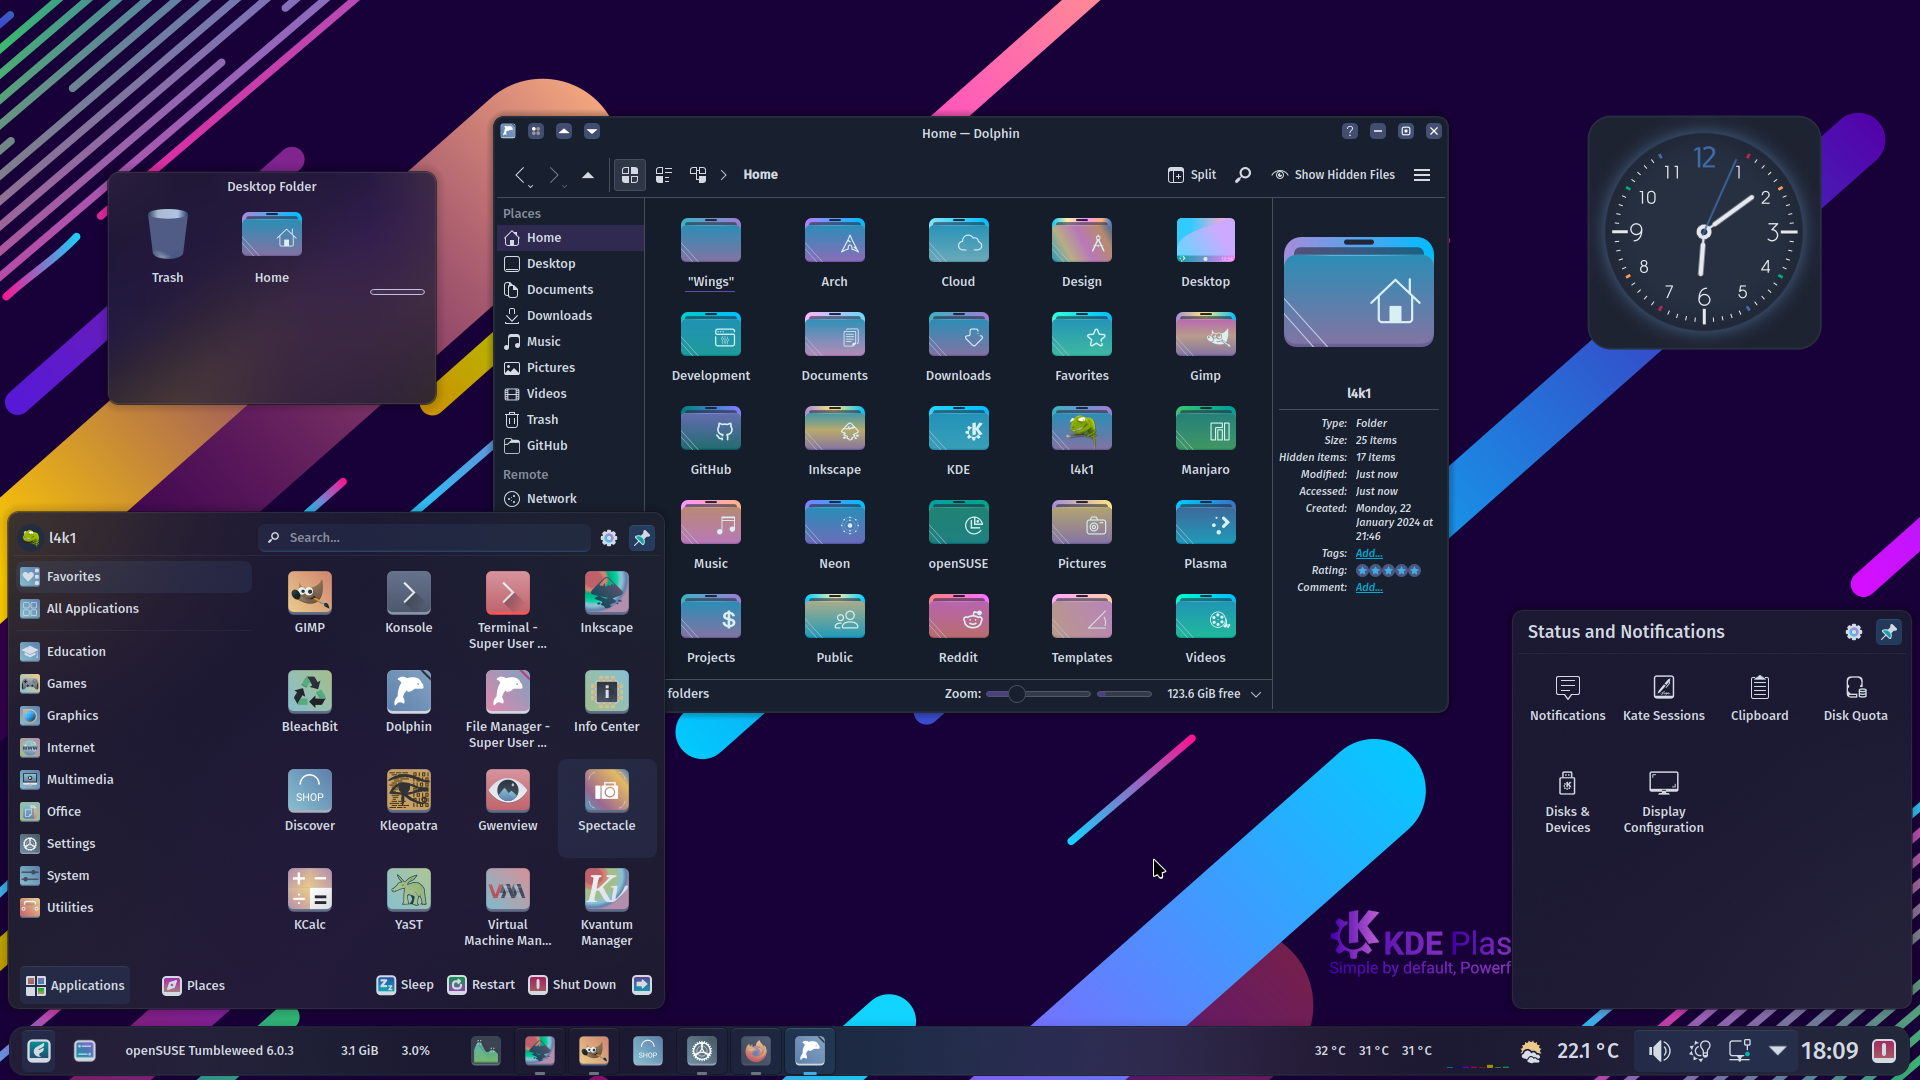
Task: Click Add tags link in Dolphin info panel
Action: point(1369,554)
